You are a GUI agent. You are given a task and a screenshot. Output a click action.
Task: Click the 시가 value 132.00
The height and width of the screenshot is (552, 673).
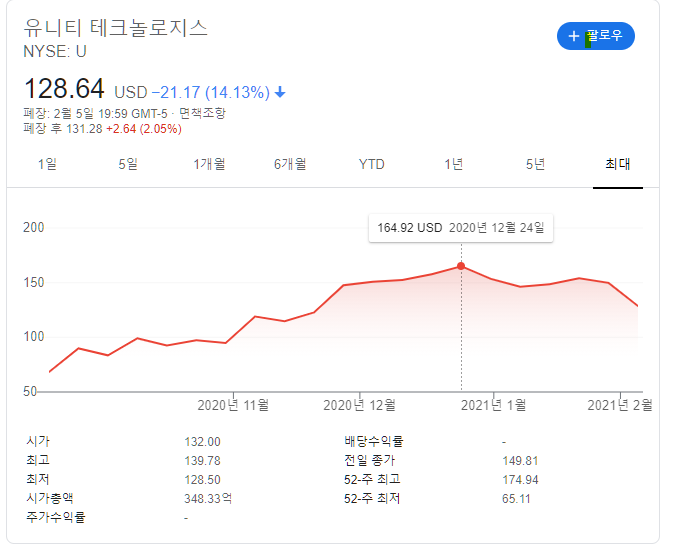pos(202,442)
